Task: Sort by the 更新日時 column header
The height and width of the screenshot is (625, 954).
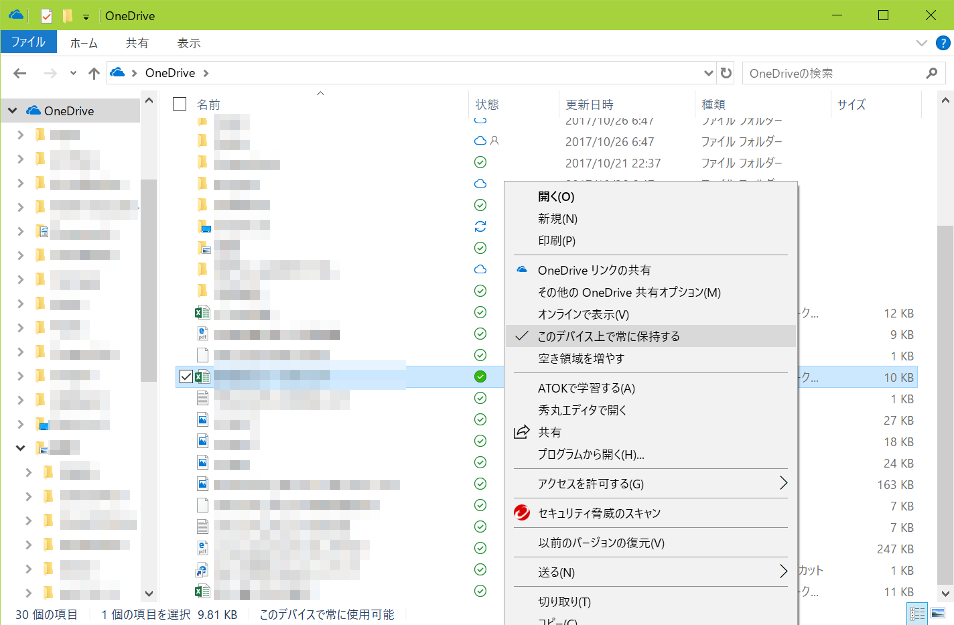Action: (589, 105)
